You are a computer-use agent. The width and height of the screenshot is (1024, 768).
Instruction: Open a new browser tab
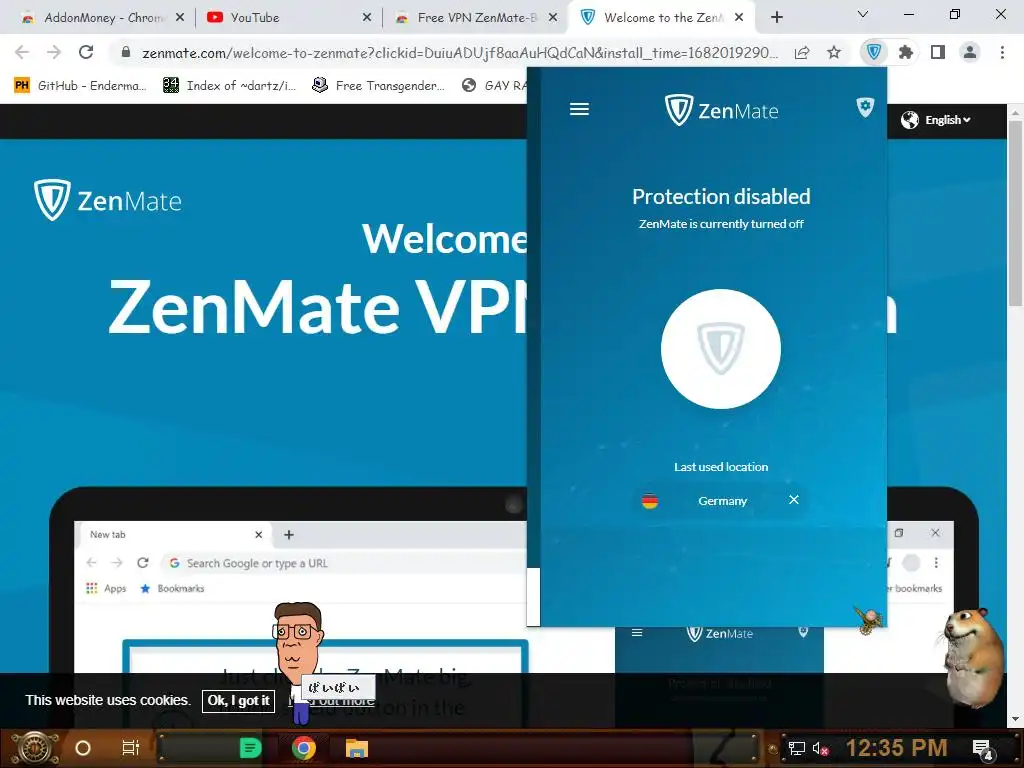776,18
